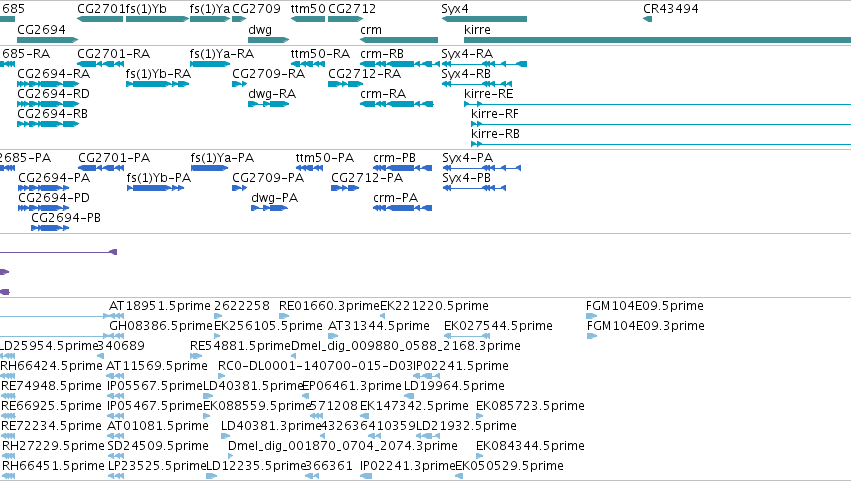Select the CG2694 gene bar
The width and height of the screenshot is (851, 481).
[x=48, y=40]
